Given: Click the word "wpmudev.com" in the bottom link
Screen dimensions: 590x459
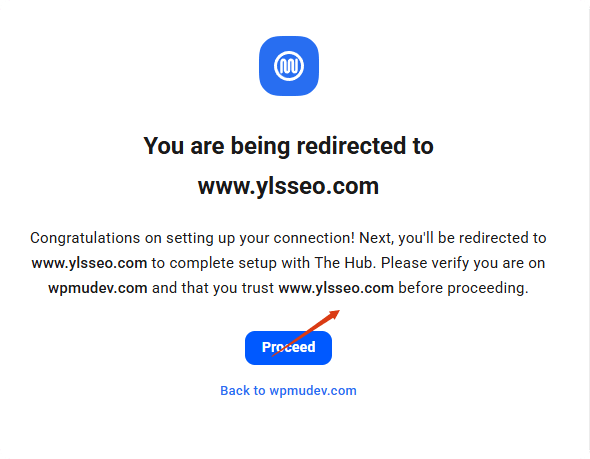Looking at the screenshot, I should [313, 391].
